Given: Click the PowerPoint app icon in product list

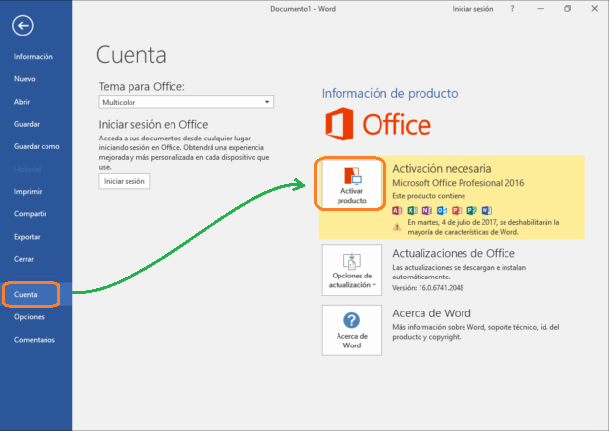Looking at the screenshot, I should (x=457, y=210).
